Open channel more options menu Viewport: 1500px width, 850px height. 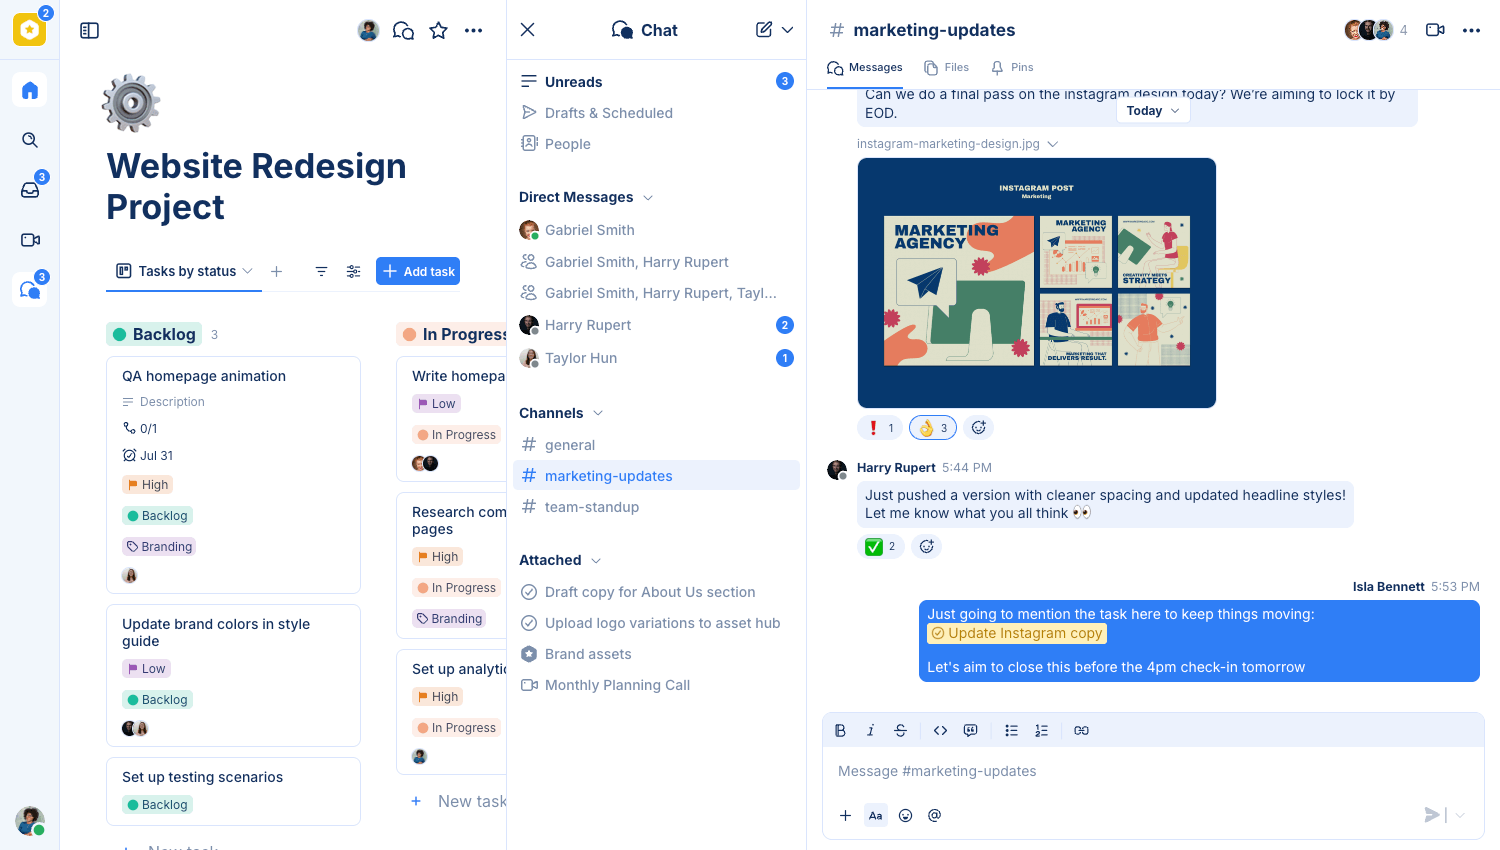(x=1471, y=30)
